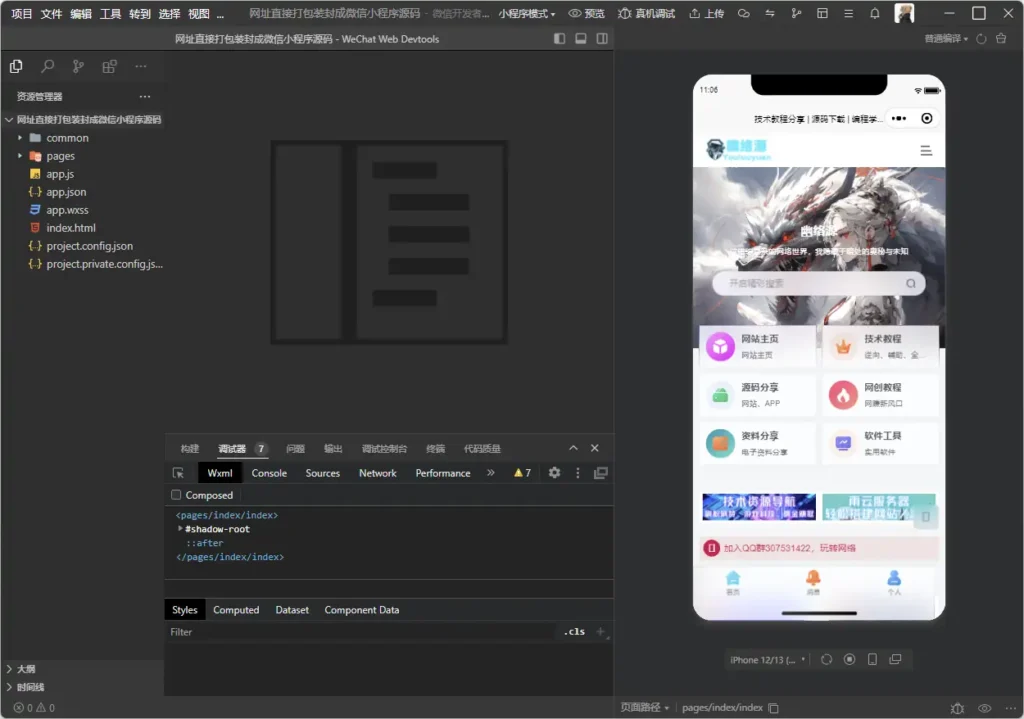Open the 项目 menu
The height and width of the screenshot is (719, 1024).
point(22,14)
